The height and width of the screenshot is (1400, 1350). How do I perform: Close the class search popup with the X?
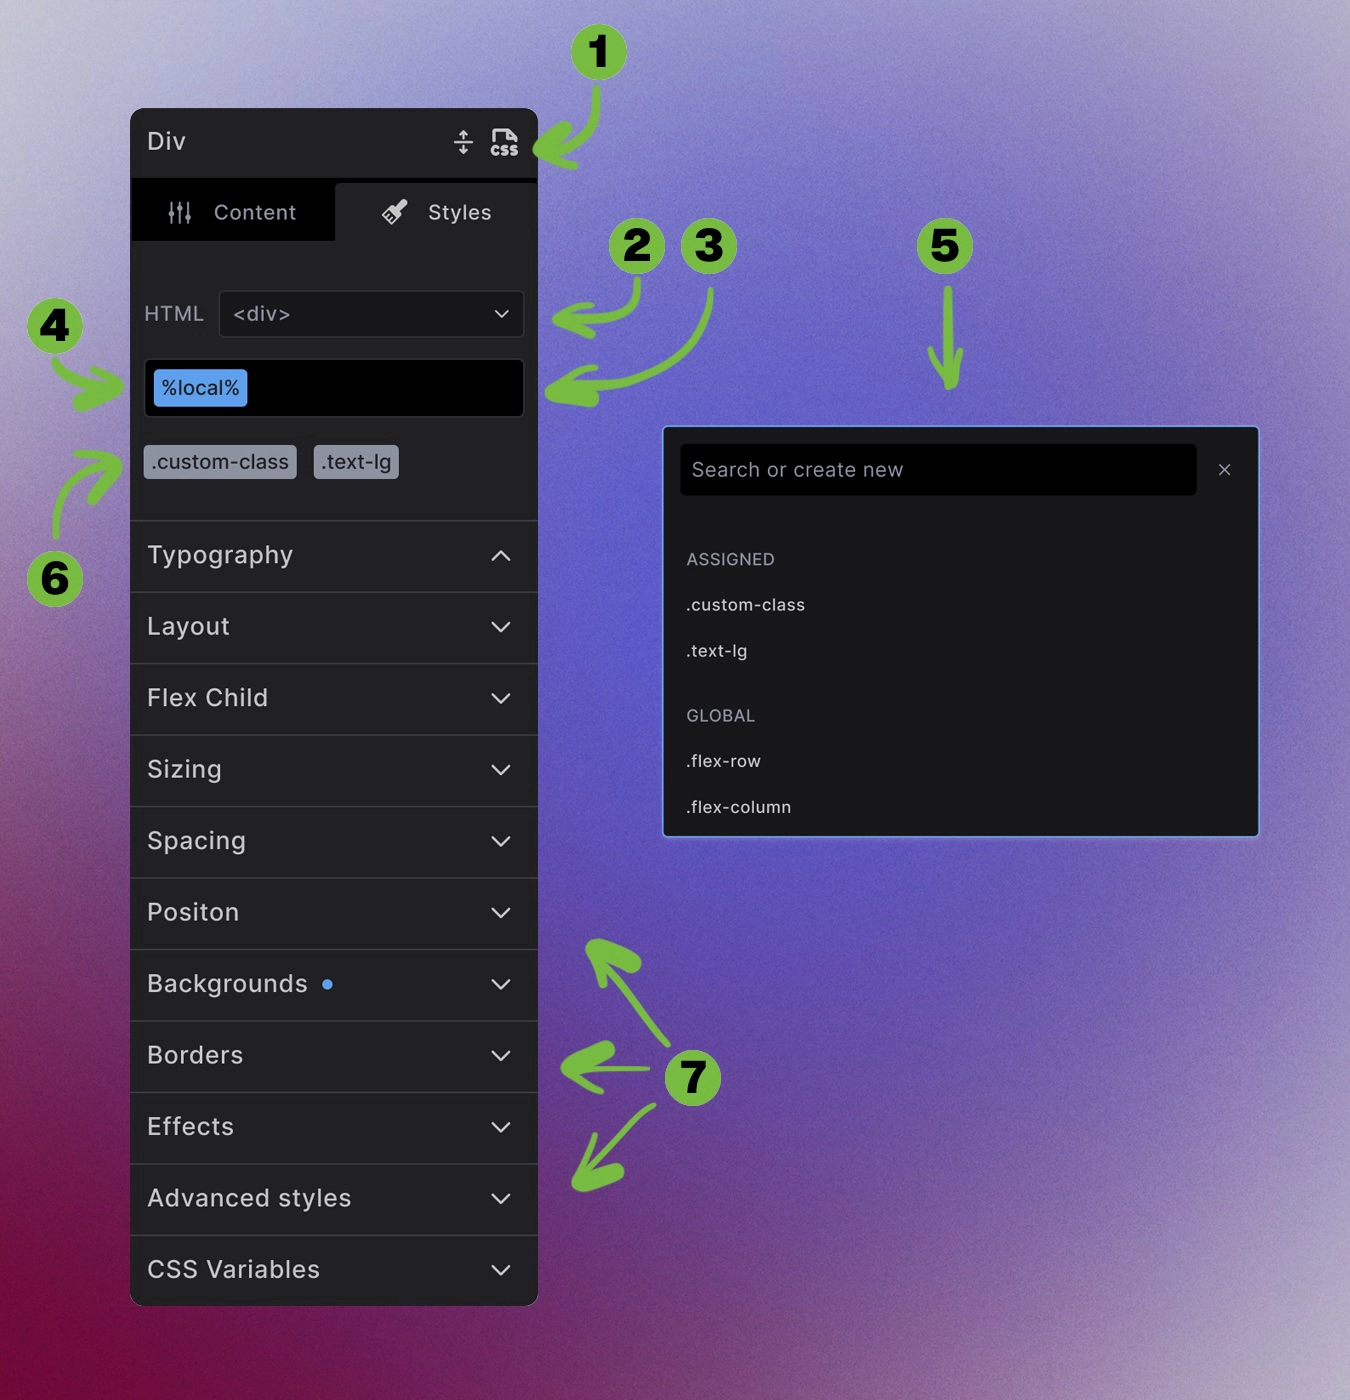pos(1224,469)
